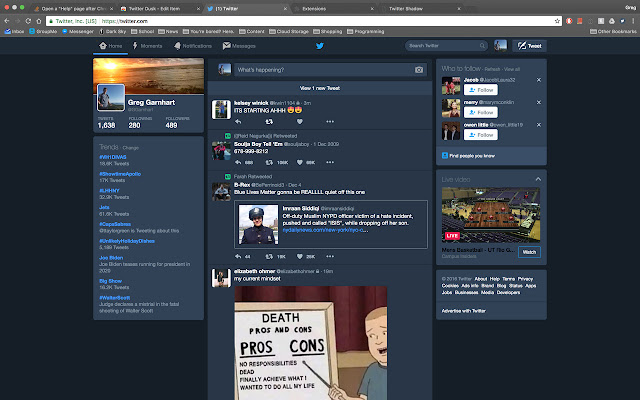Open the profile avatar menu in the navbar

tap(500, 46)
